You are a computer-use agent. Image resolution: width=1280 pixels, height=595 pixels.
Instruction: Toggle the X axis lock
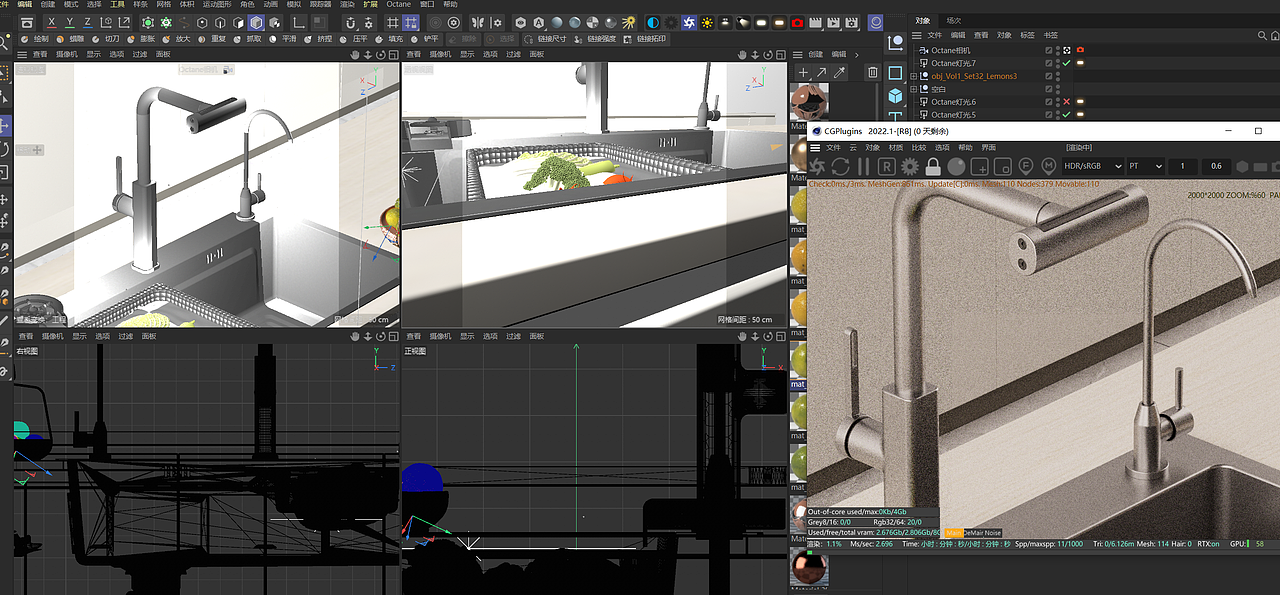tap(52, 22)
